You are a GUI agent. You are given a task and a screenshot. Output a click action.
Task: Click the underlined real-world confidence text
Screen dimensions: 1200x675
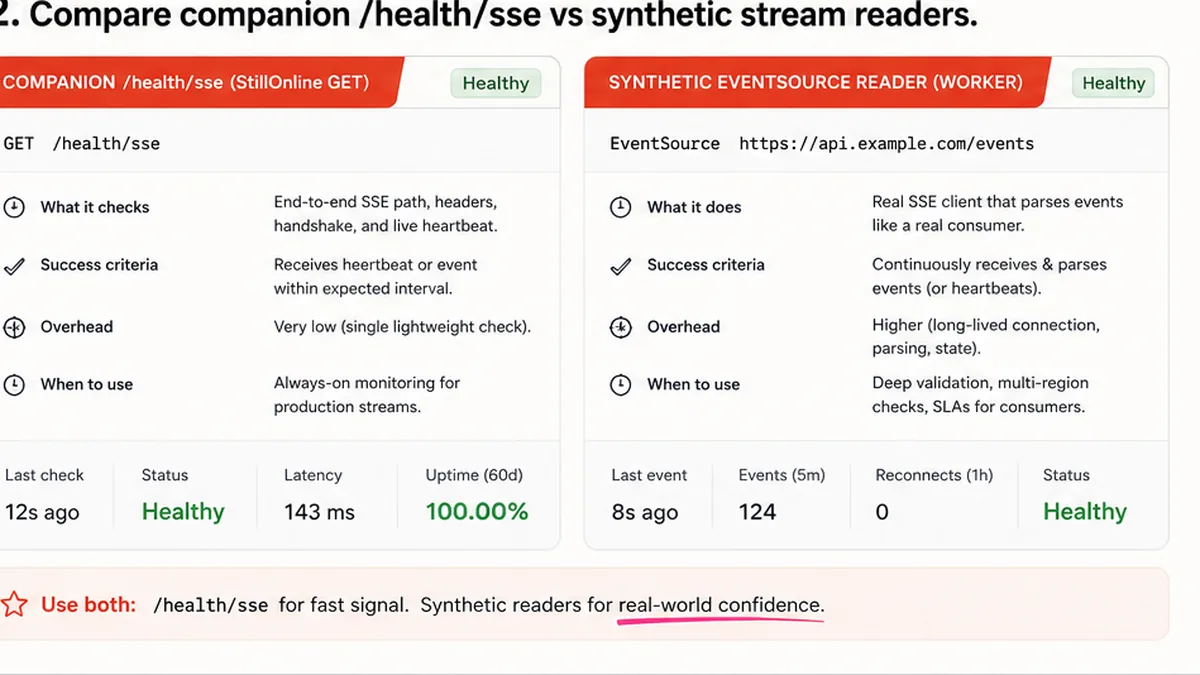click(x=721, y=606)
